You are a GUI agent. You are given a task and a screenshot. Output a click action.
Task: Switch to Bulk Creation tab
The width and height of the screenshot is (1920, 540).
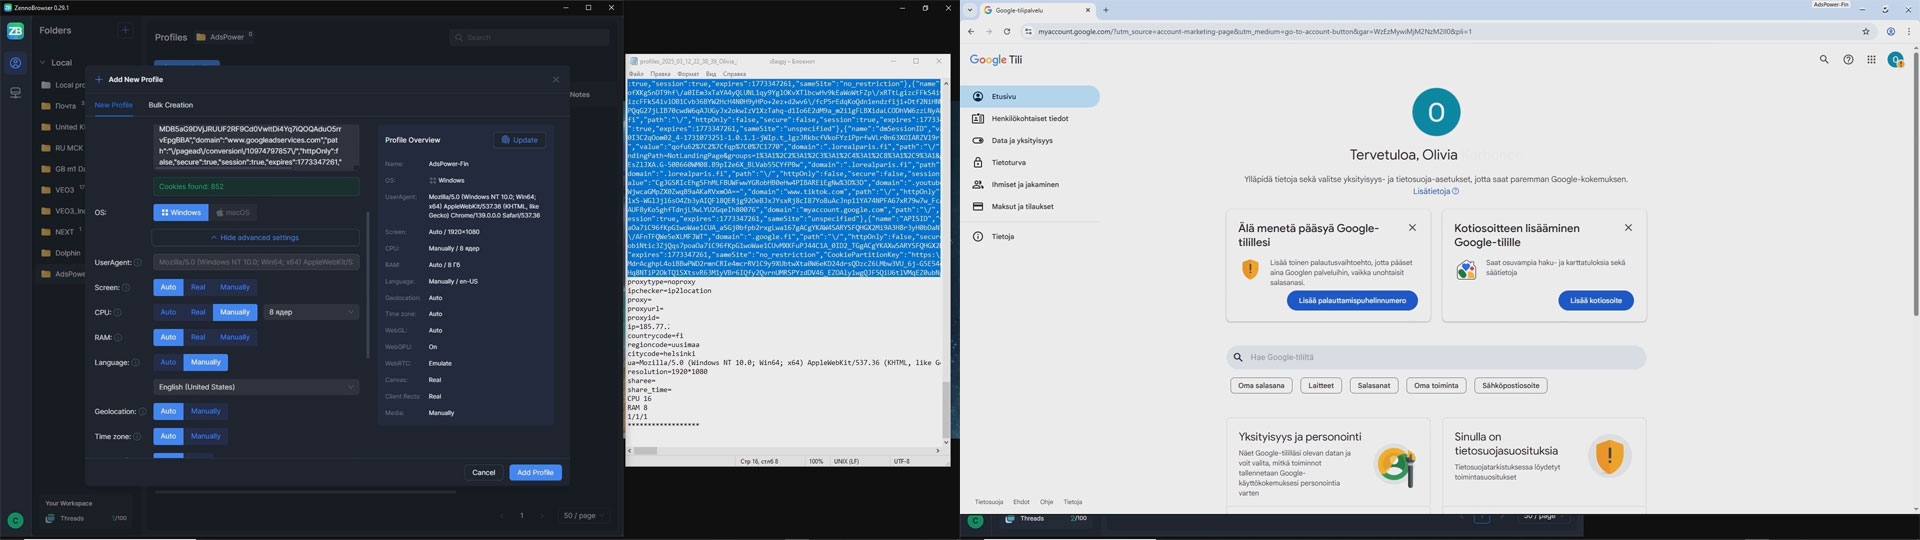[171, 105]
